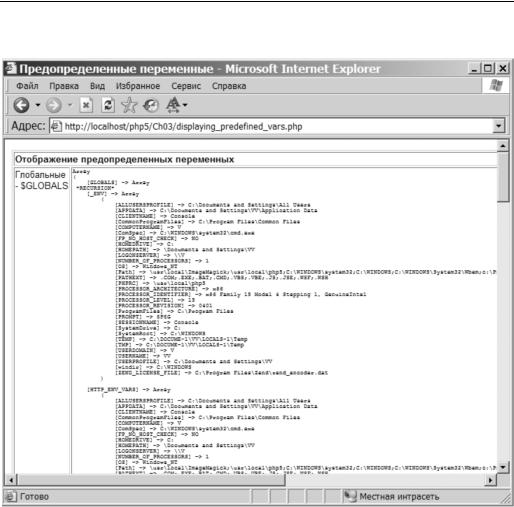Viewport: 514px width, 507px height.
Task: Click the horizontal scrollbar right arrow
Action: click(490, 480)
